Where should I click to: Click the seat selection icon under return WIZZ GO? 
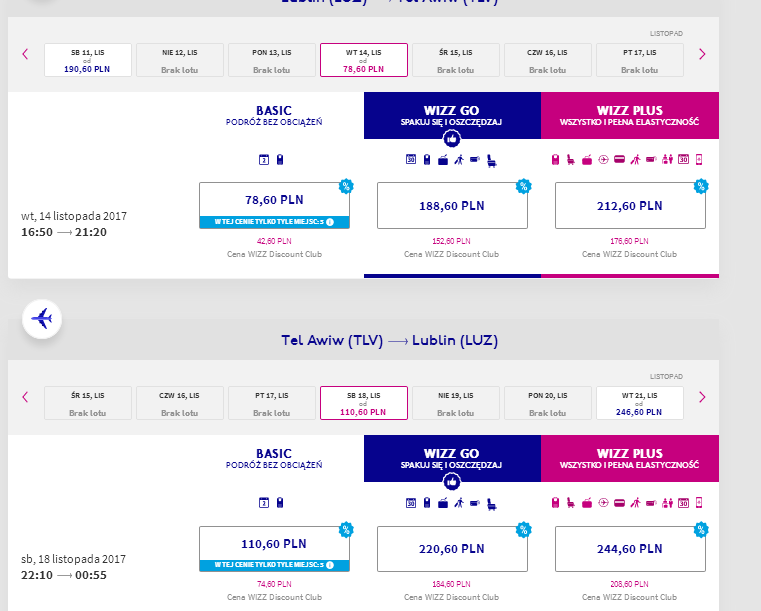pos(492,504)
